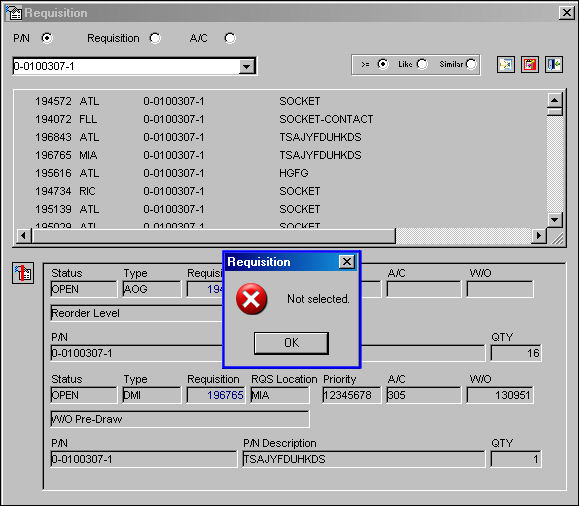Click the results list scroll left arrow
The height and width of the screenshot is (506, 579).
point(23,235)
